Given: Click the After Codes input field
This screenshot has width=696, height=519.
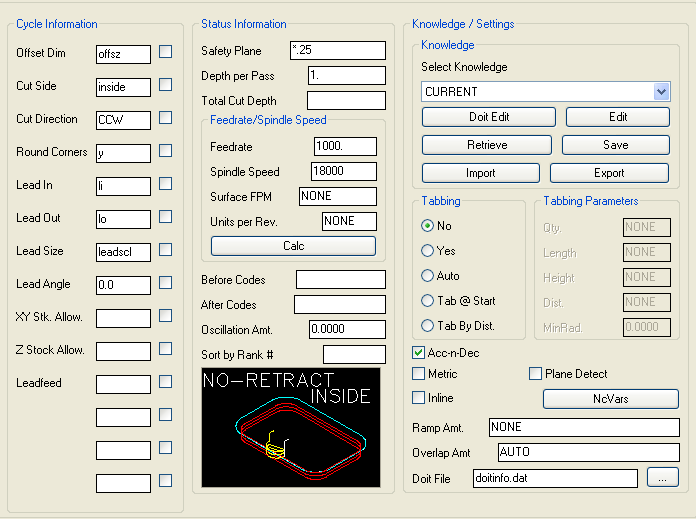Looking at the screenshot, I should click(340, 305).
